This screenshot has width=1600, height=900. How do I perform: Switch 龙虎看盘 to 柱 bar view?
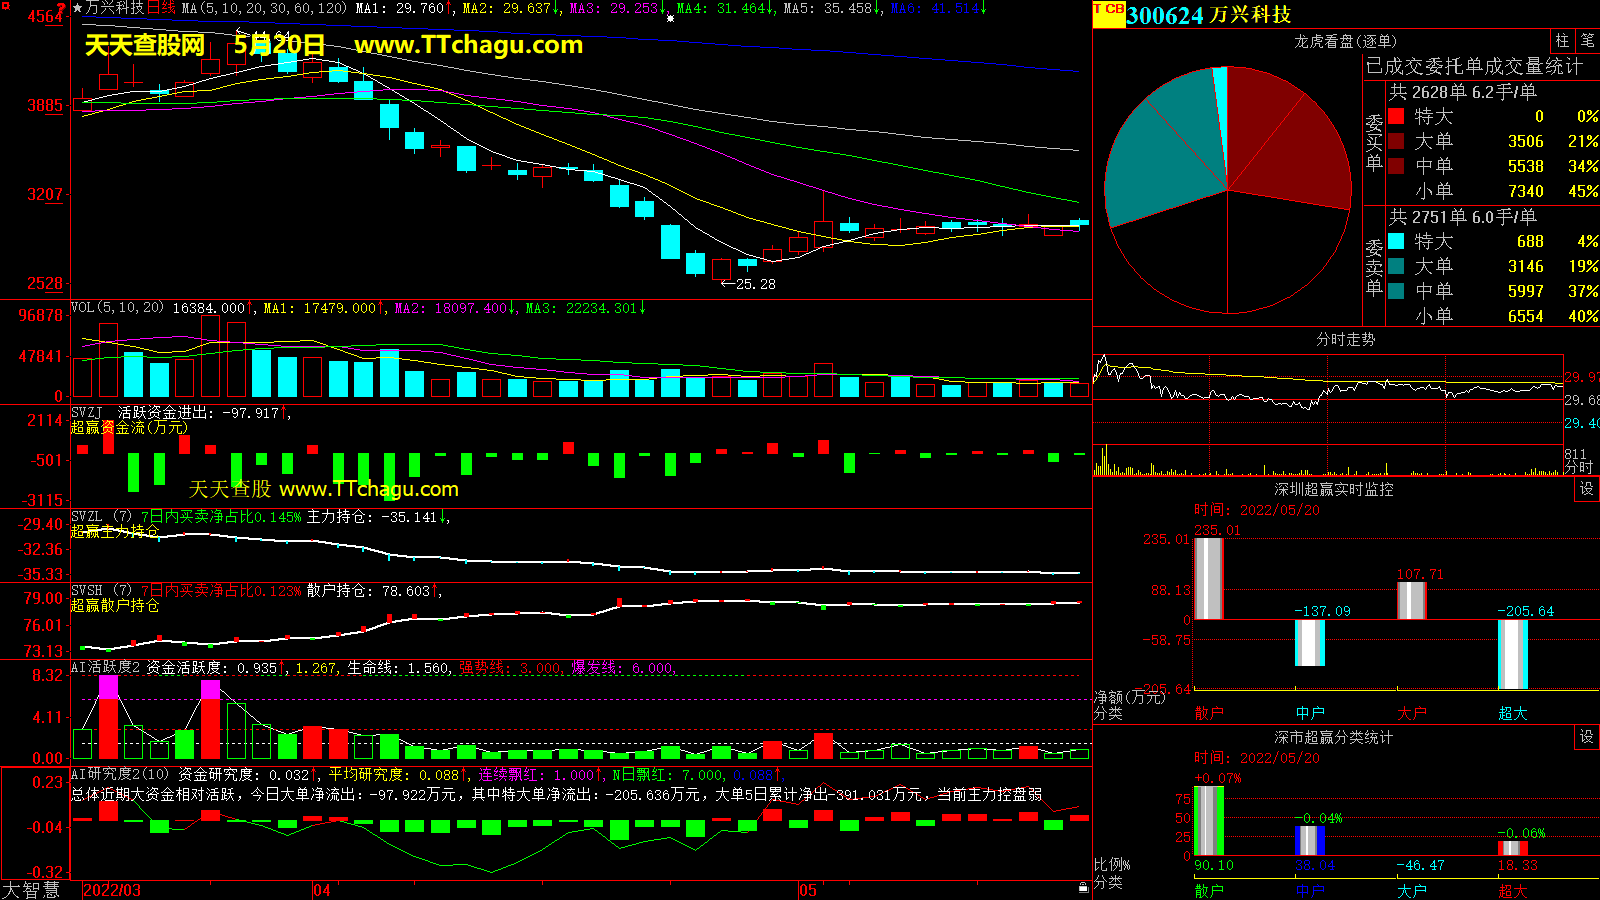click(x=1562, y=41)
